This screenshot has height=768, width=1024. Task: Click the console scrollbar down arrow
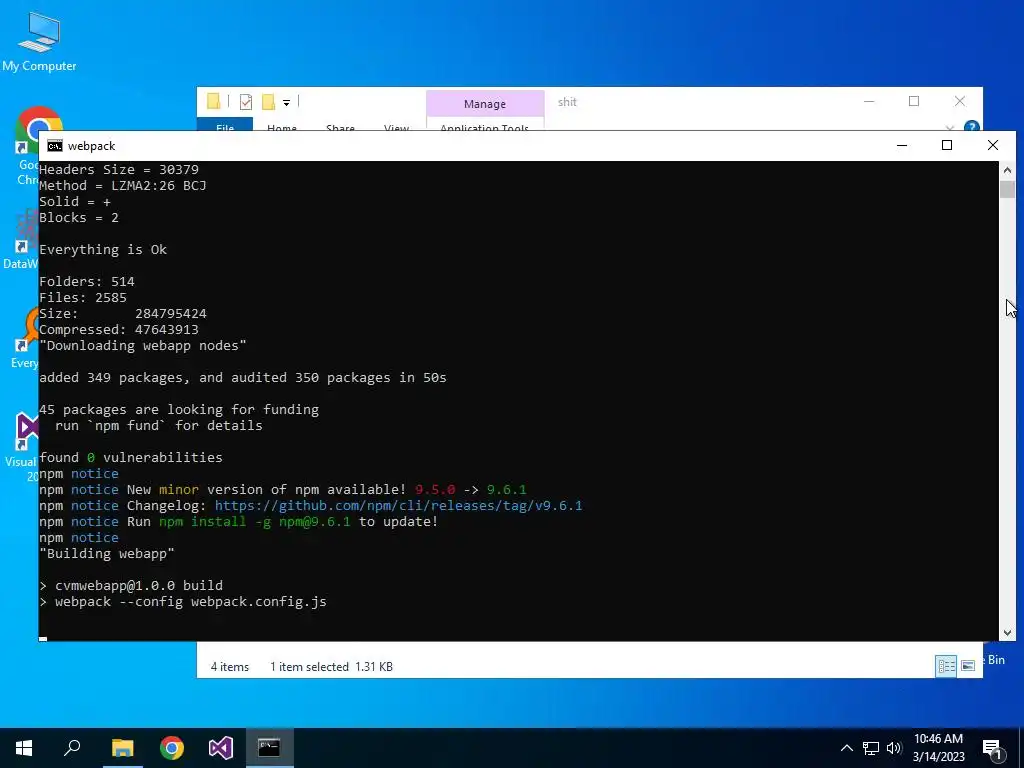[x=1007, y=632]
